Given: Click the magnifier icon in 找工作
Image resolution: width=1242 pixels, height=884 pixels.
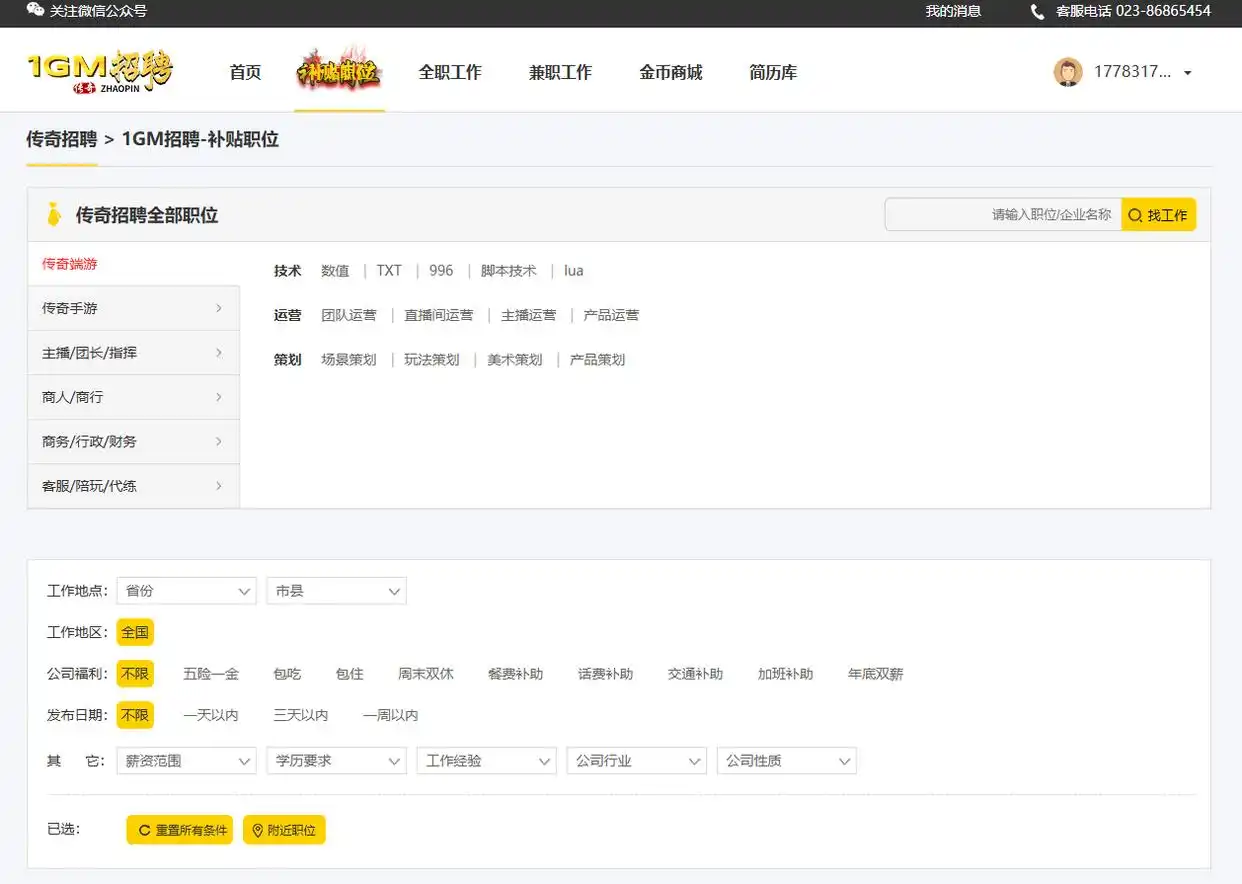Looking at the screenshot, I should click(x=1135, y=214).
